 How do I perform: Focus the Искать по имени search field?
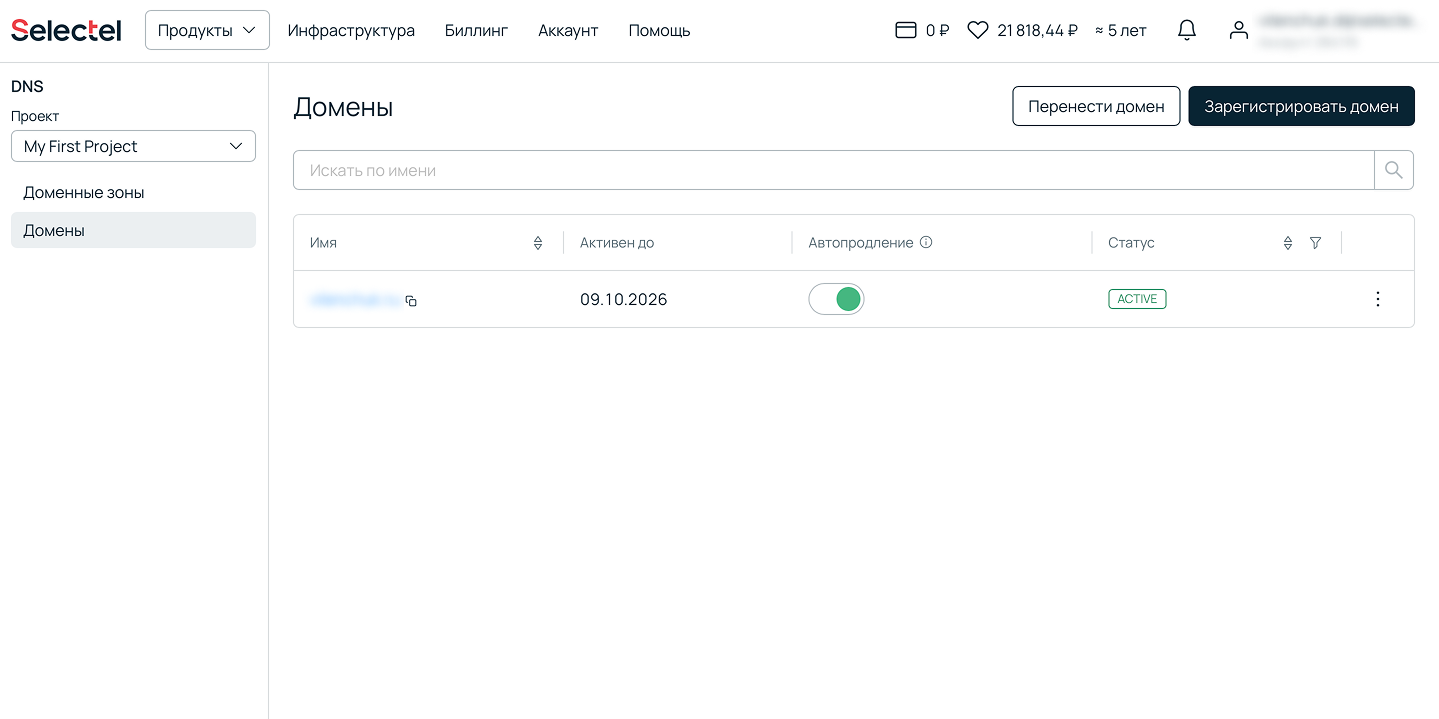click(x=832, y=170)
